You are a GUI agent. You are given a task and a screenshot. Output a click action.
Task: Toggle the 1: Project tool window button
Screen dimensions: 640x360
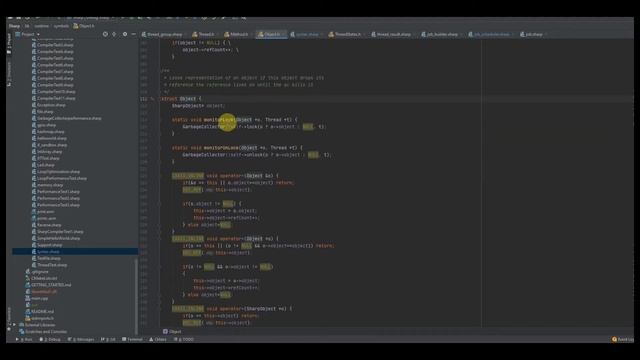click(x=9, y=44)
